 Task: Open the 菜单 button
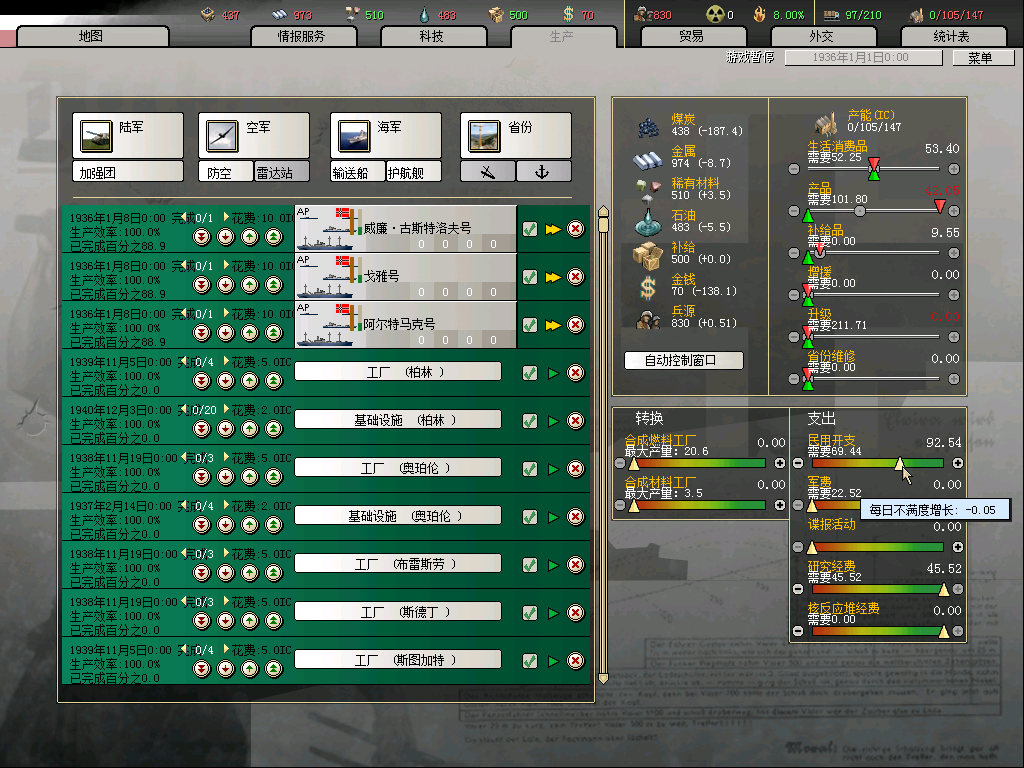point(983,57)
